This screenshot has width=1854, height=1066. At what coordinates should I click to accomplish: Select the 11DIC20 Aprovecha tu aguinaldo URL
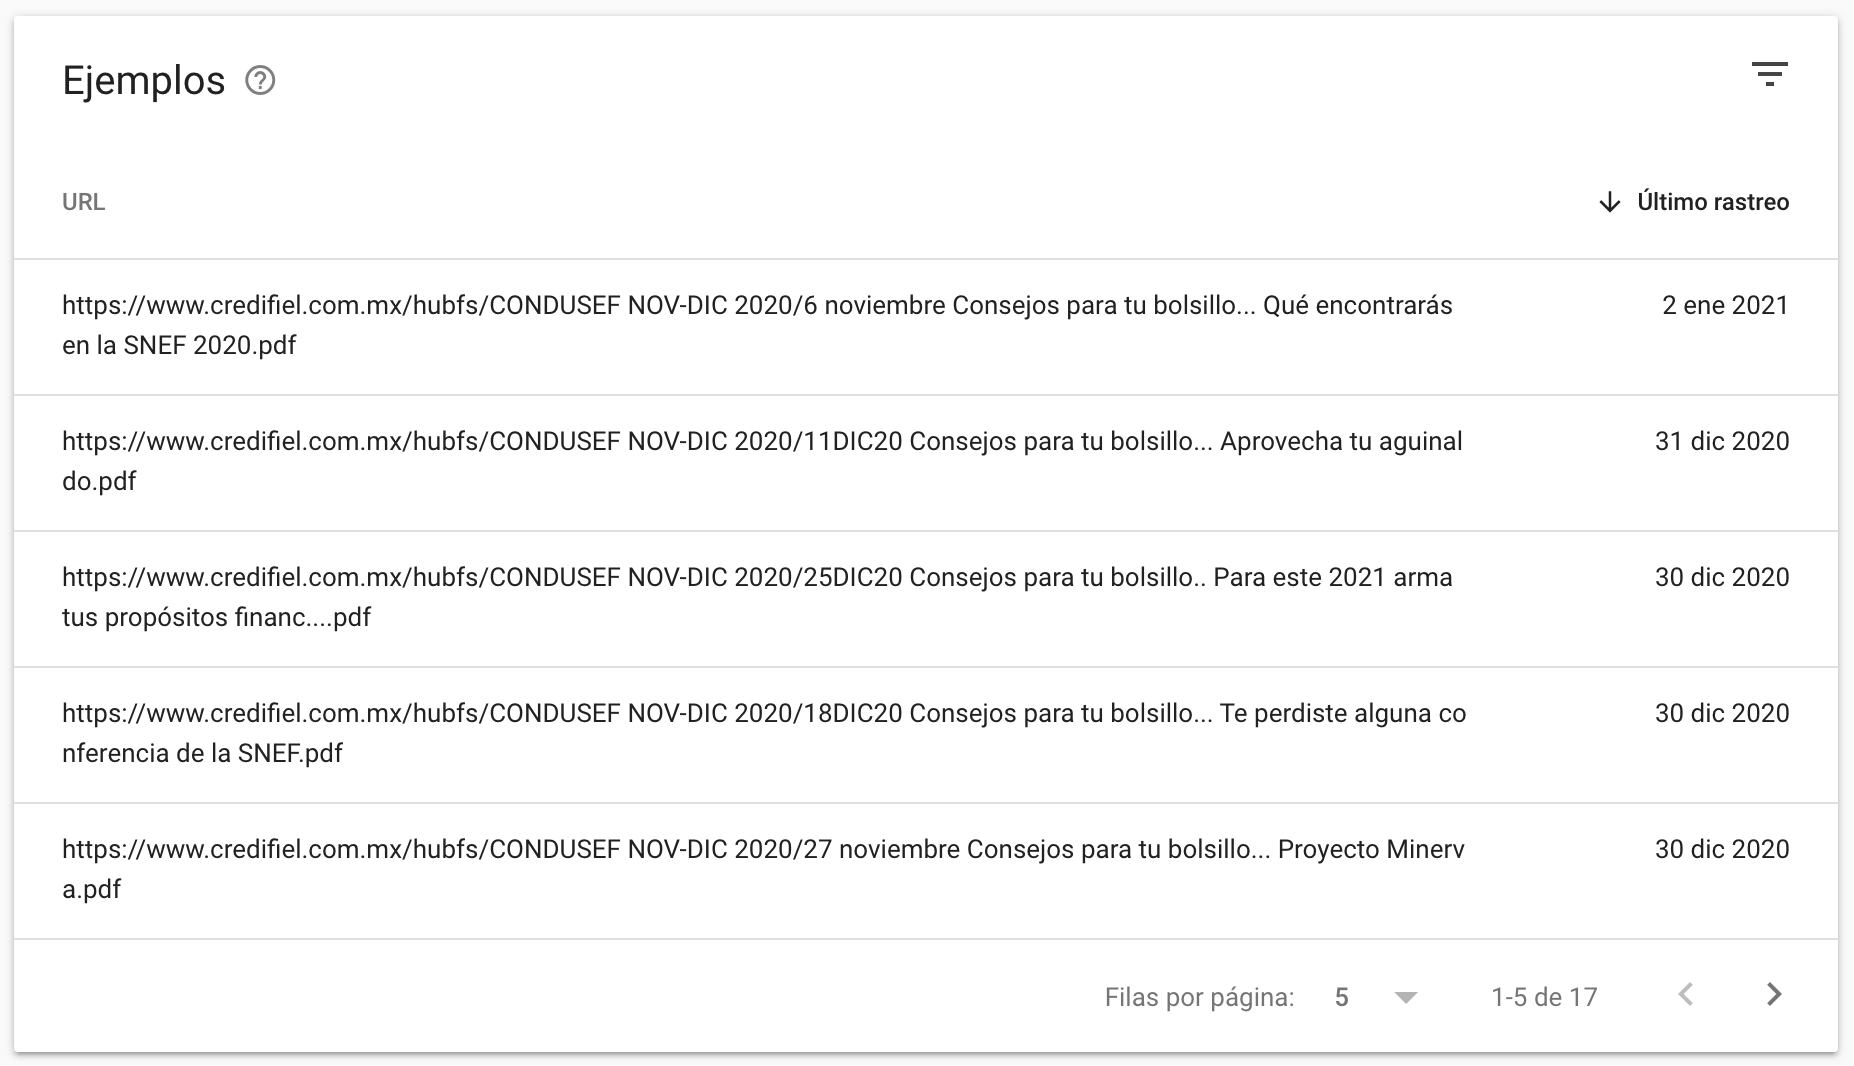[x=762, y=461]
